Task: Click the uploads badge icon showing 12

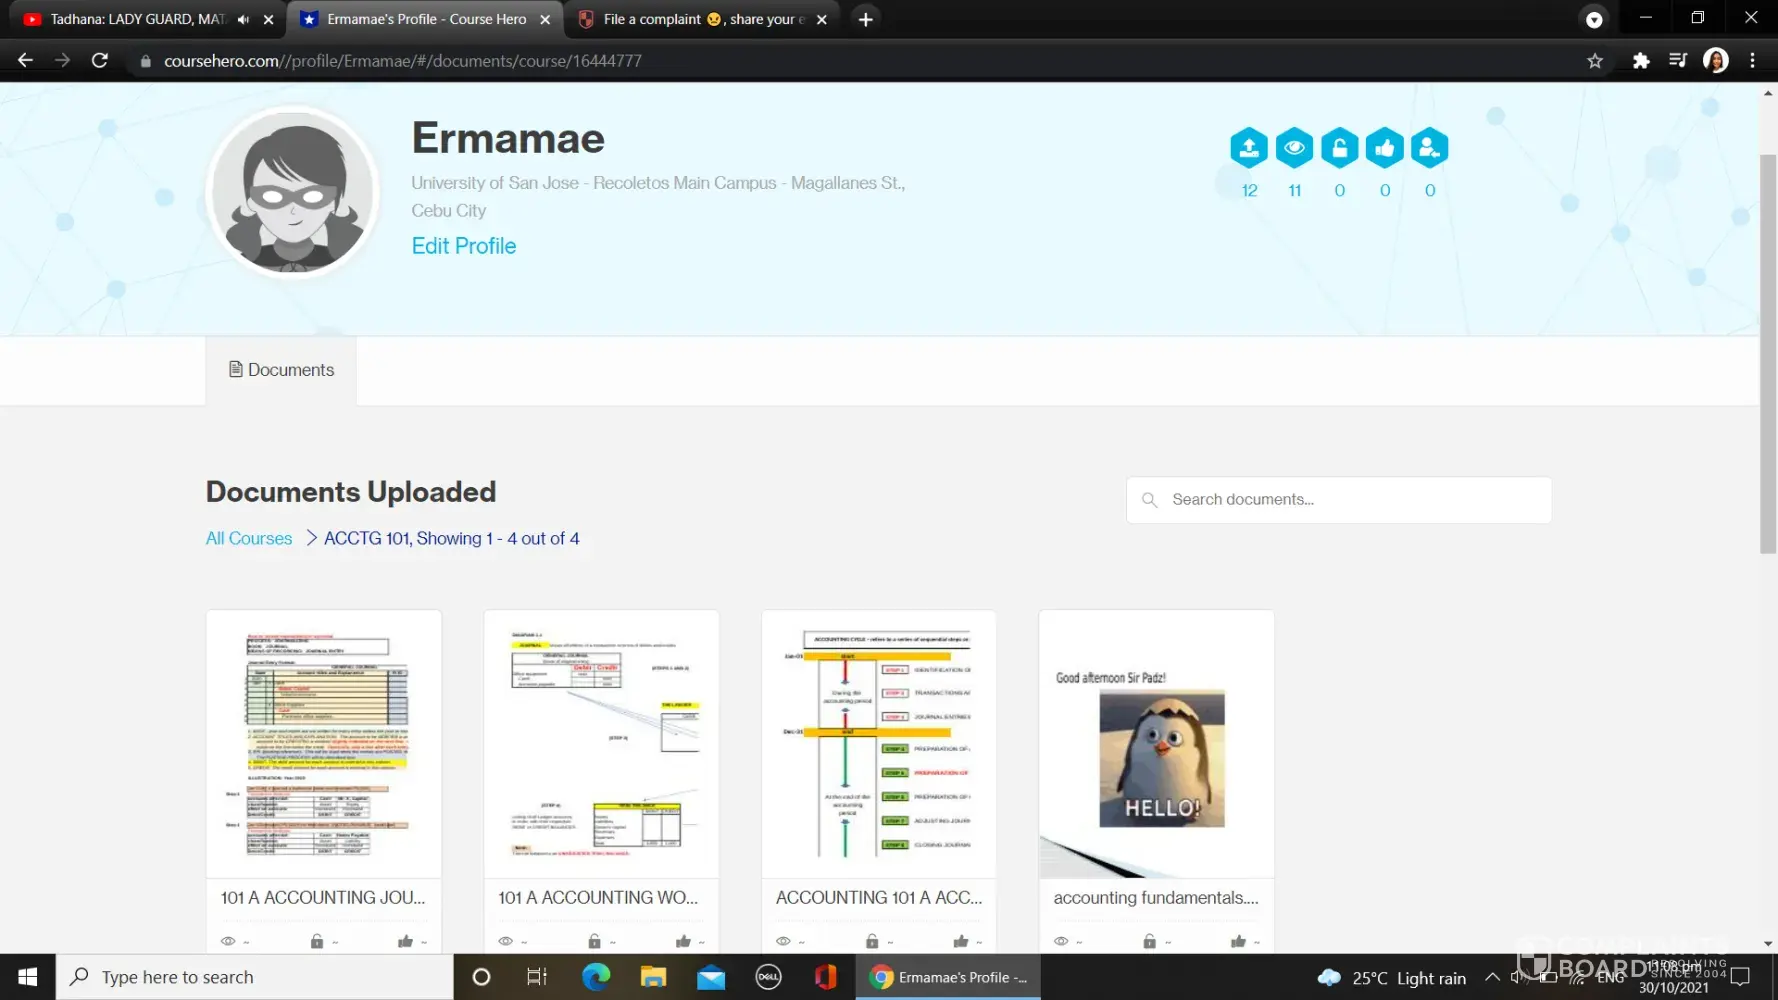Action: point(1248,148)
